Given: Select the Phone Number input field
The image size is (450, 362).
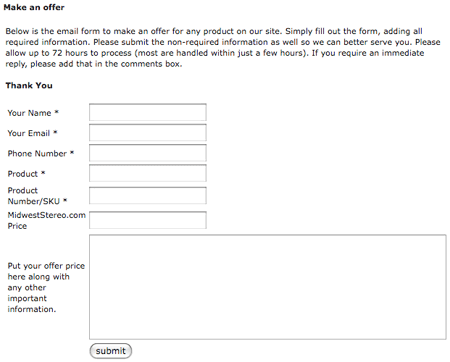Looking at the screenshot, I should coord(148,153).
